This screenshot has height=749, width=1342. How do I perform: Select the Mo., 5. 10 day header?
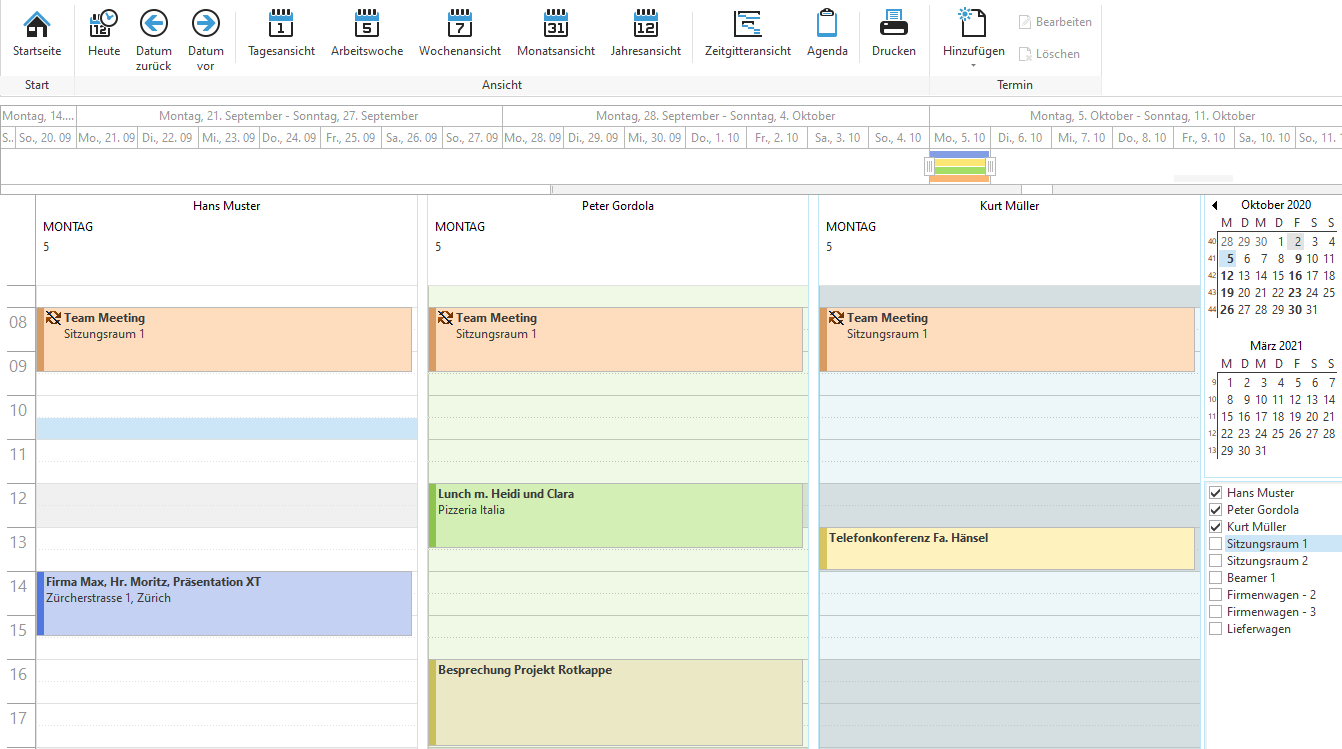(959, 137)
